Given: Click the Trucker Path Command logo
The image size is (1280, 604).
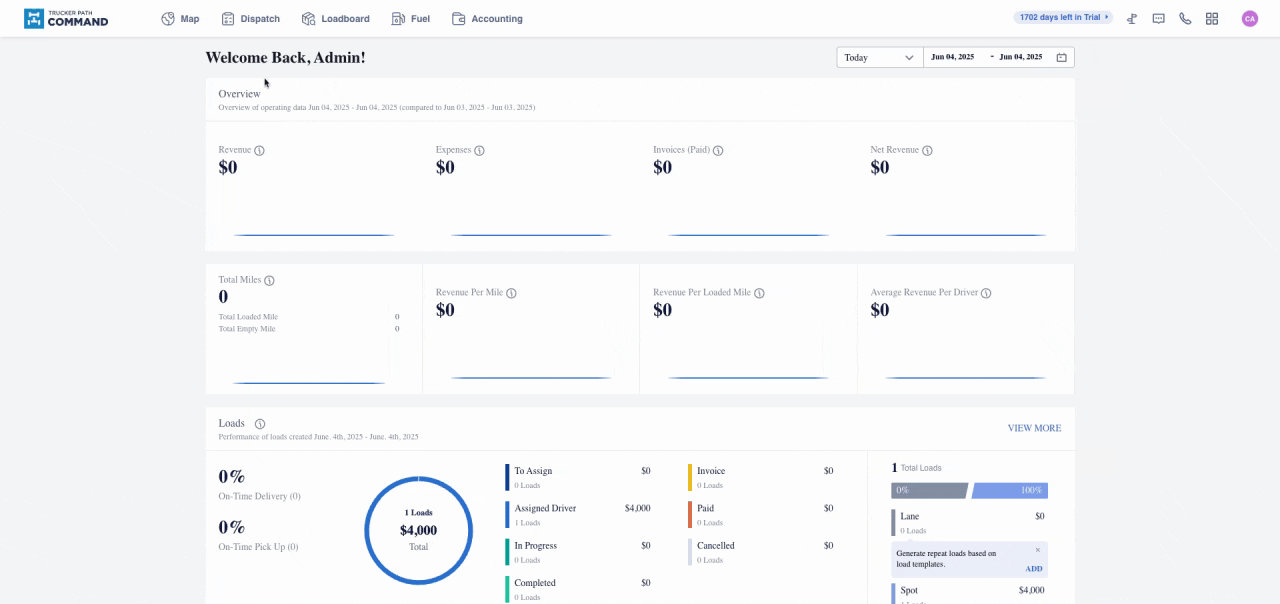Looking at the screenshot, I should tap(66, 18).
